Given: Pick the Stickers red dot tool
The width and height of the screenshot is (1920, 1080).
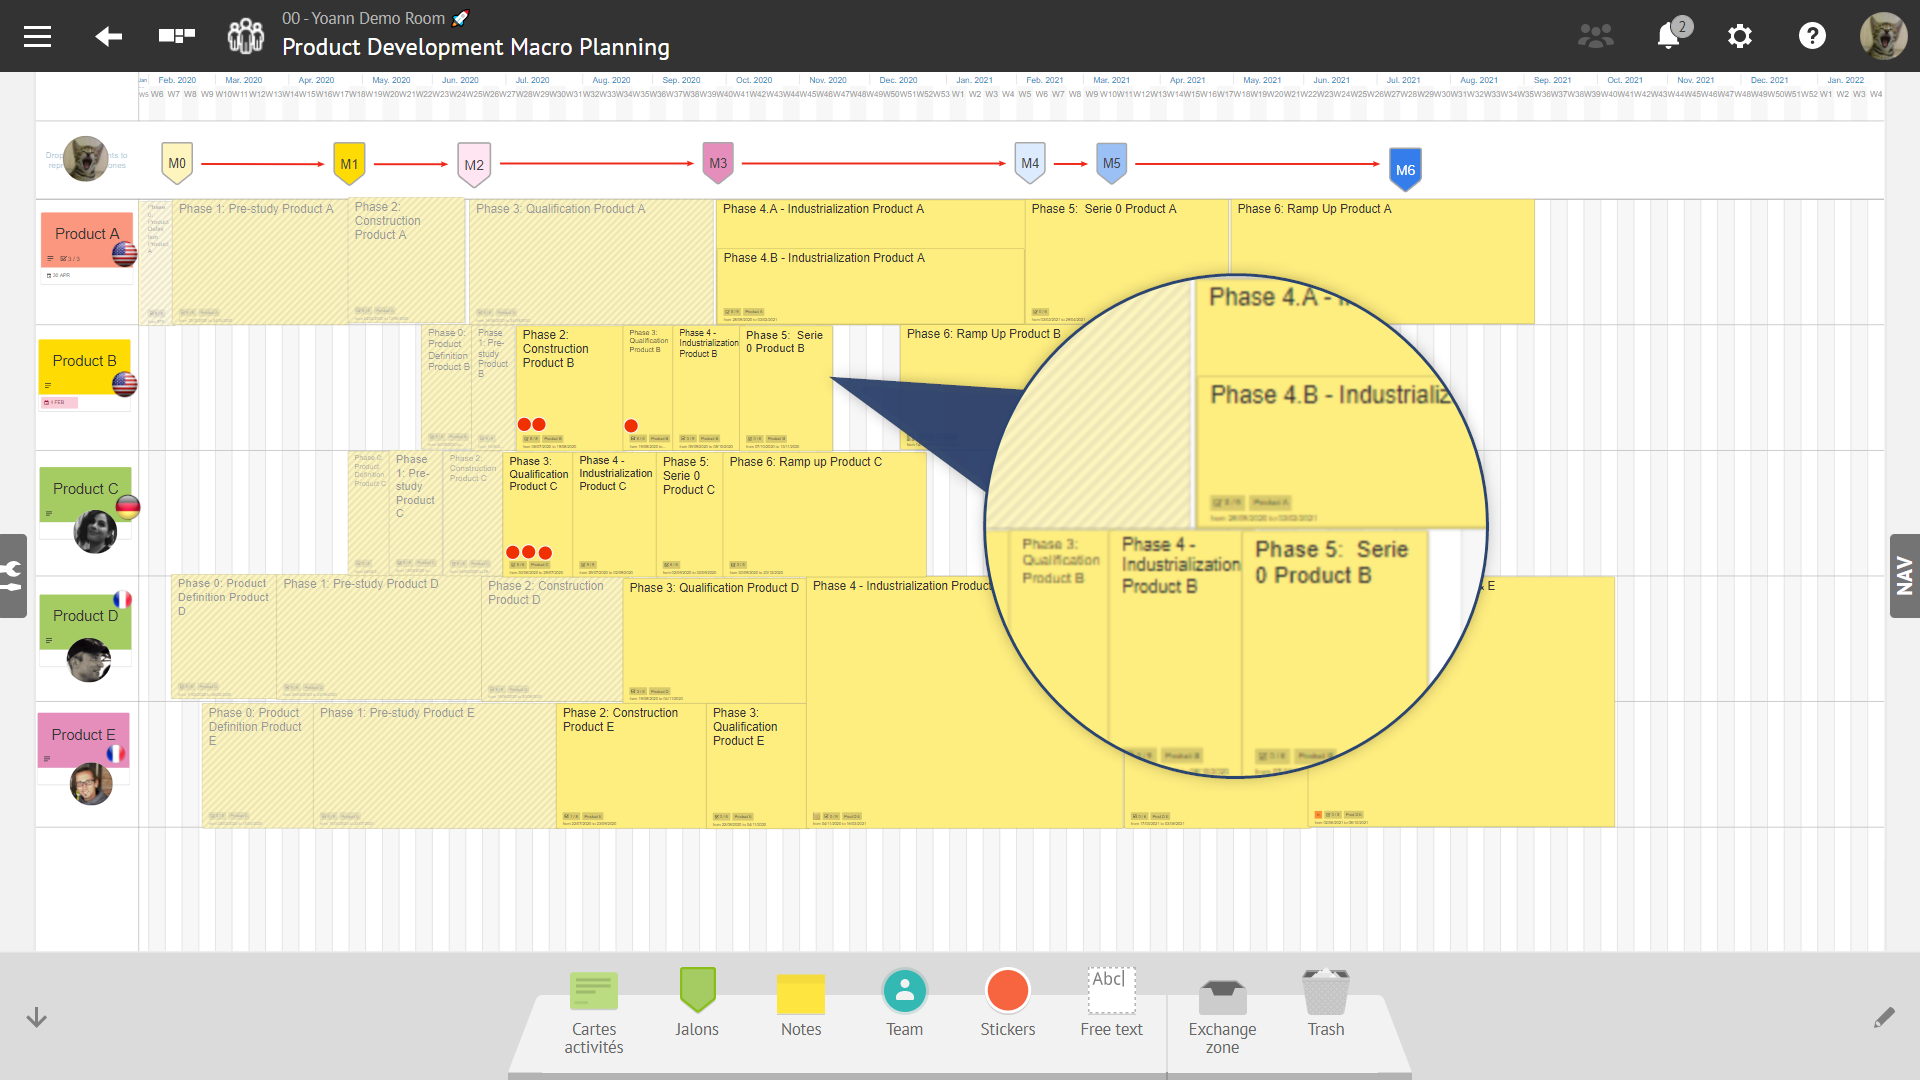Looking at the screenshot, I should tap(1008, 1003).
